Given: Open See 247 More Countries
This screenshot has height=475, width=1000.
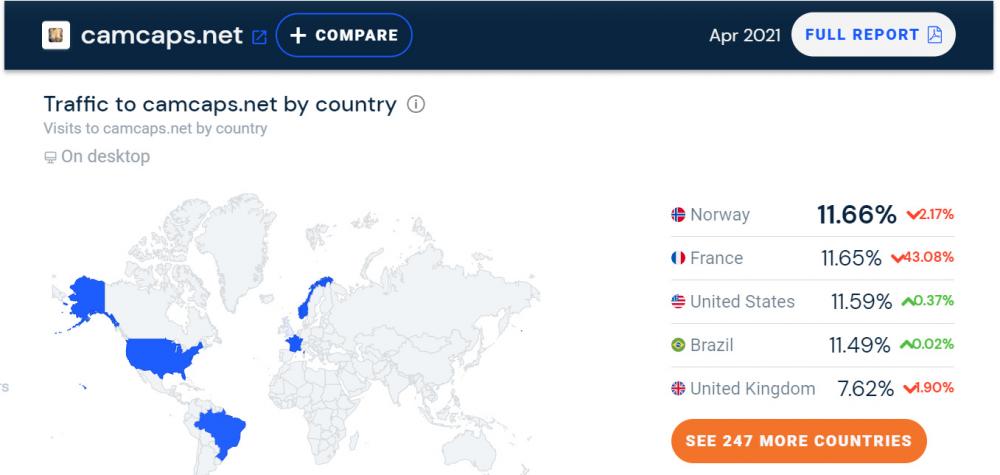Looking at the screenshot, I should [798, 440].
